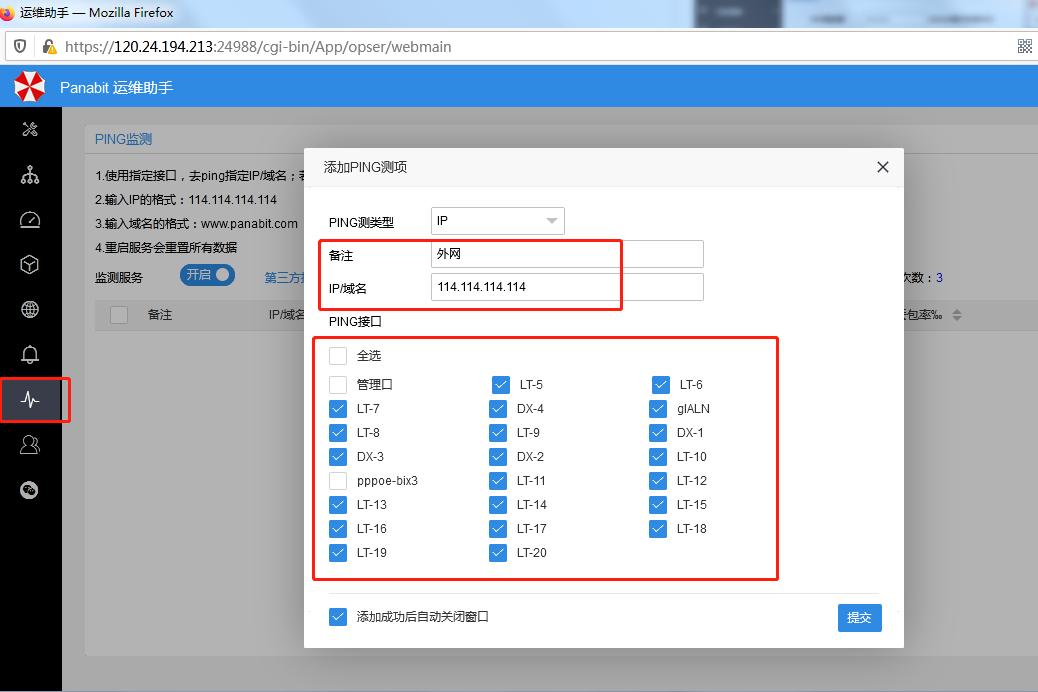The width and height of the screenshot is (1038, 692).
Task: Open the globe network sidebar icon
Action: 30,310
